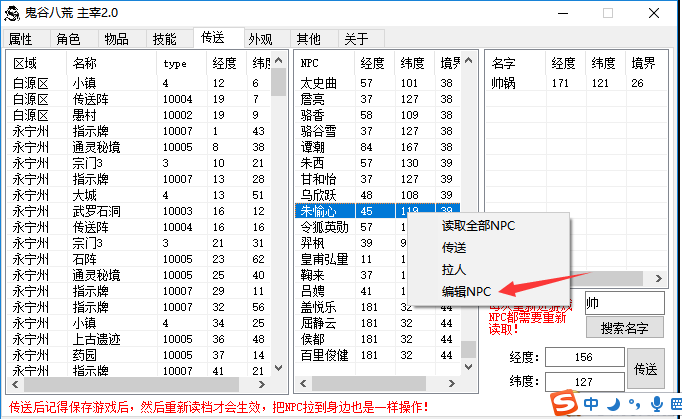Select the 武罗石洞 location row

point(139,211)
